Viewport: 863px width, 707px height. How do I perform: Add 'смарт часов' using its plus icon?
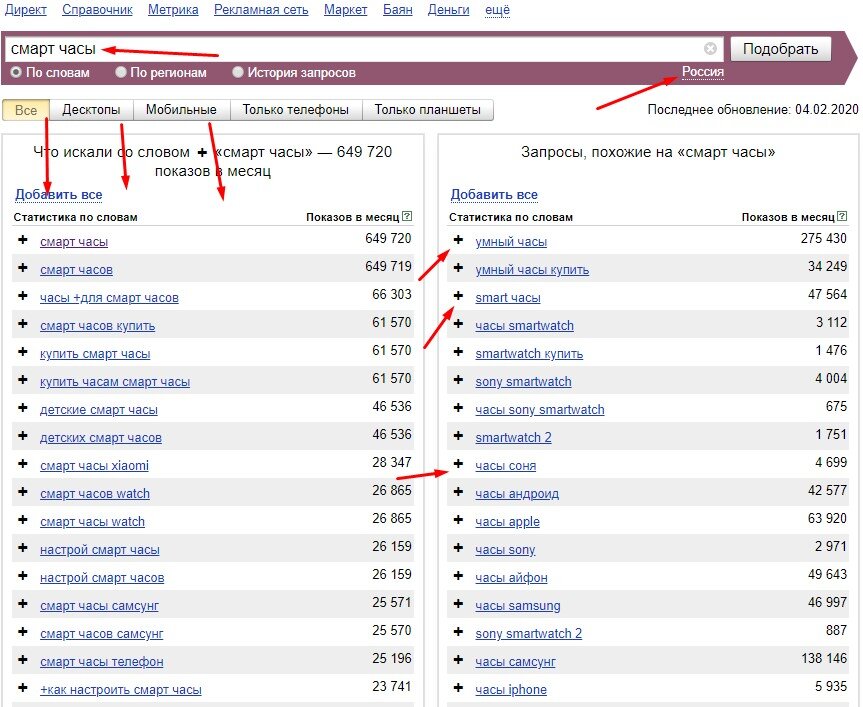[23, 268]
